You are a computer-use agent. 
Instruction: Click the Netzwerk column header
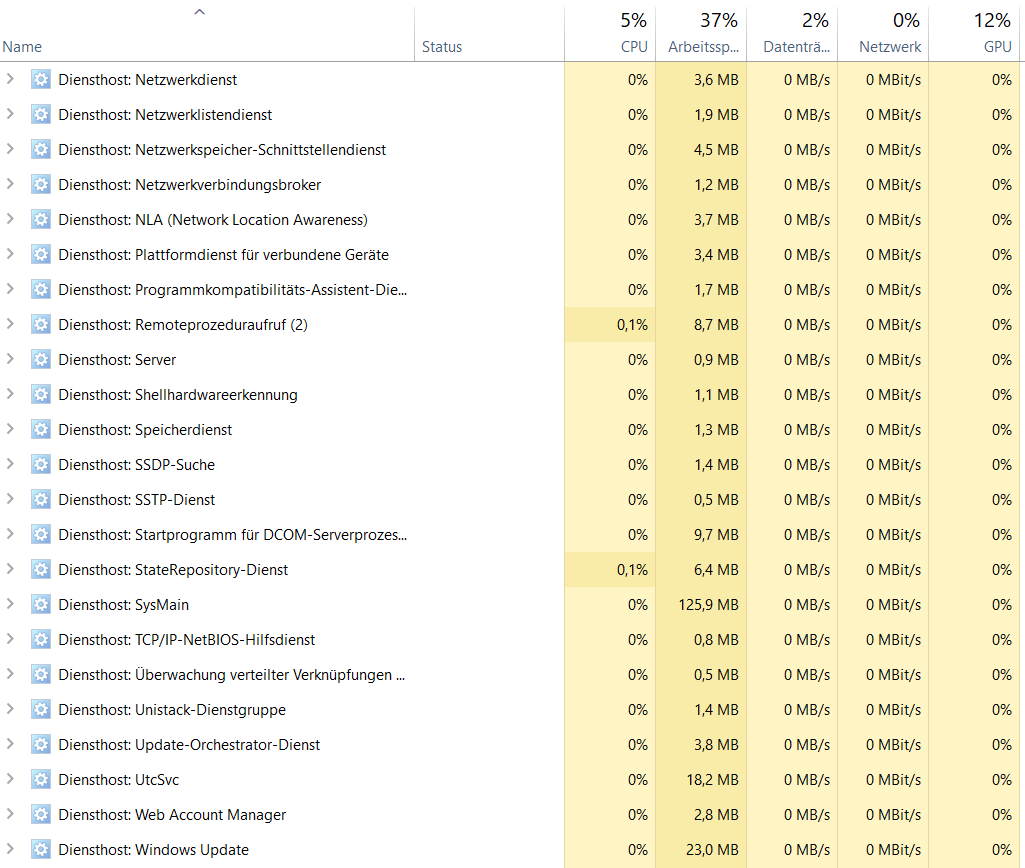pyautogui.click(x=890, y=47)
